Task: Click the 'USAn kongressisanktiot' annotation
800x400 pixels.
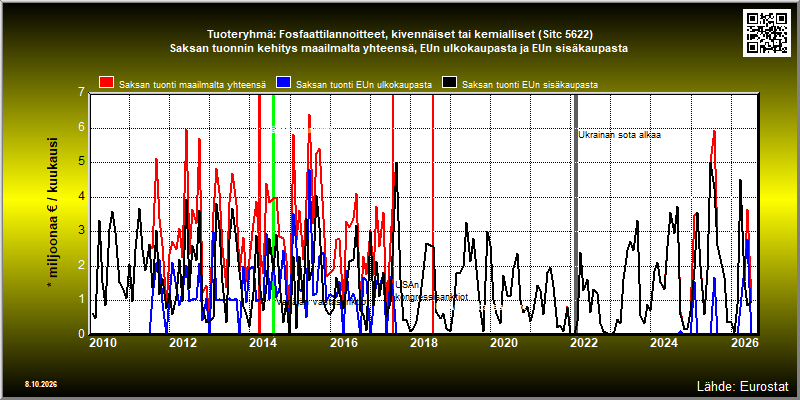Action: 431,291
